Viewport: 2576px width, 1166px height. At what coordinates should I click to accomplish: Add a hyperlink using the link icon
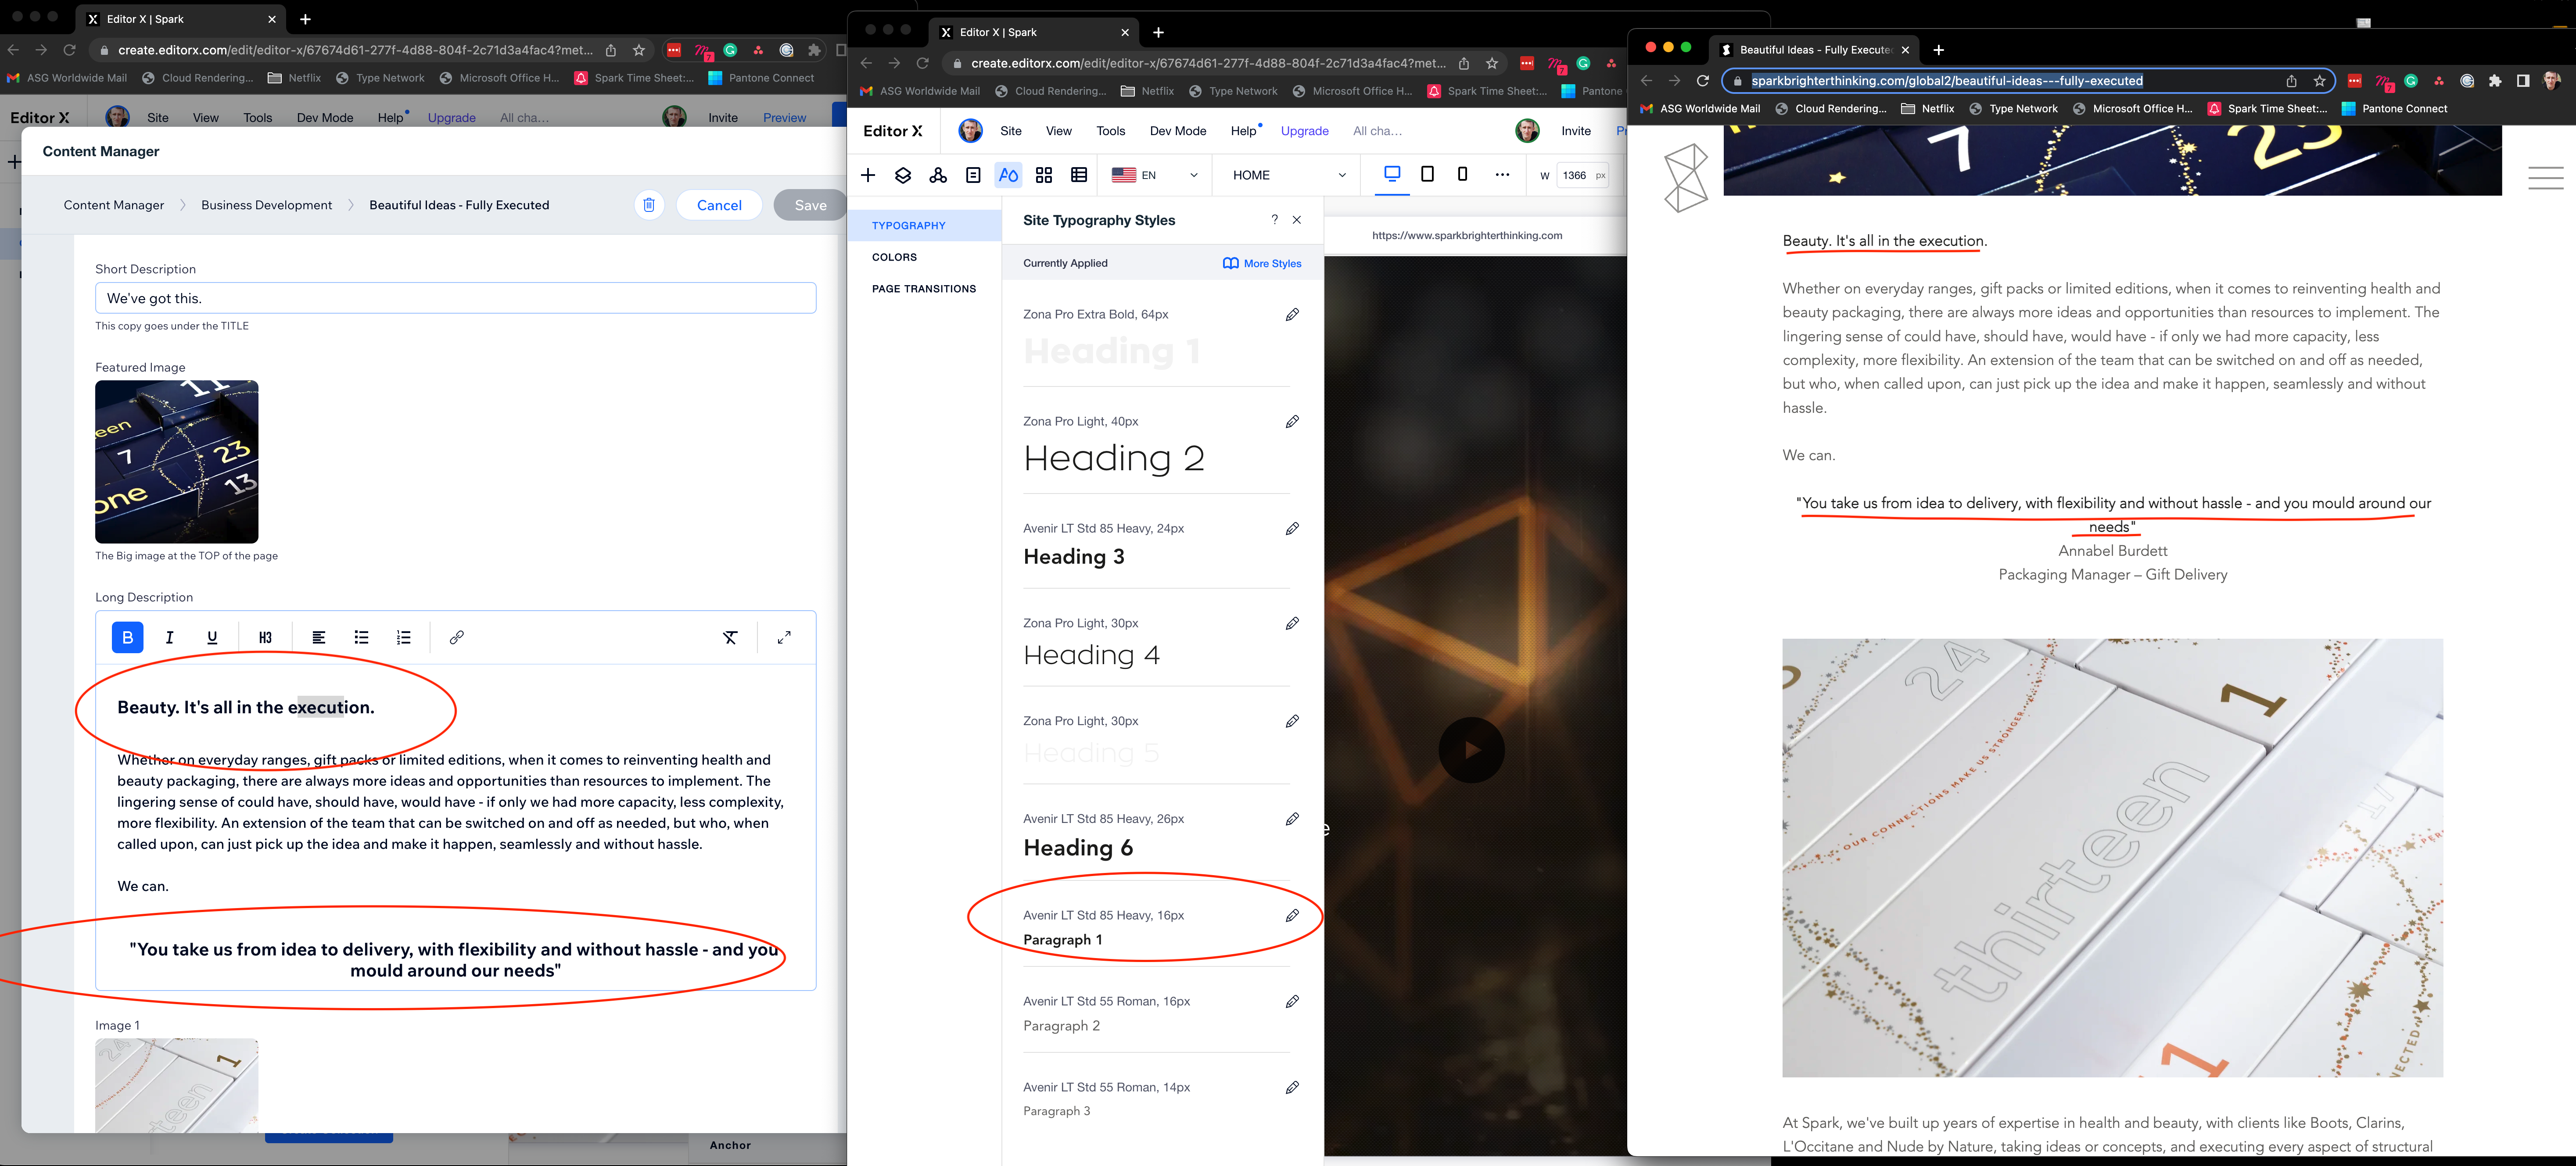pos(456,637)
